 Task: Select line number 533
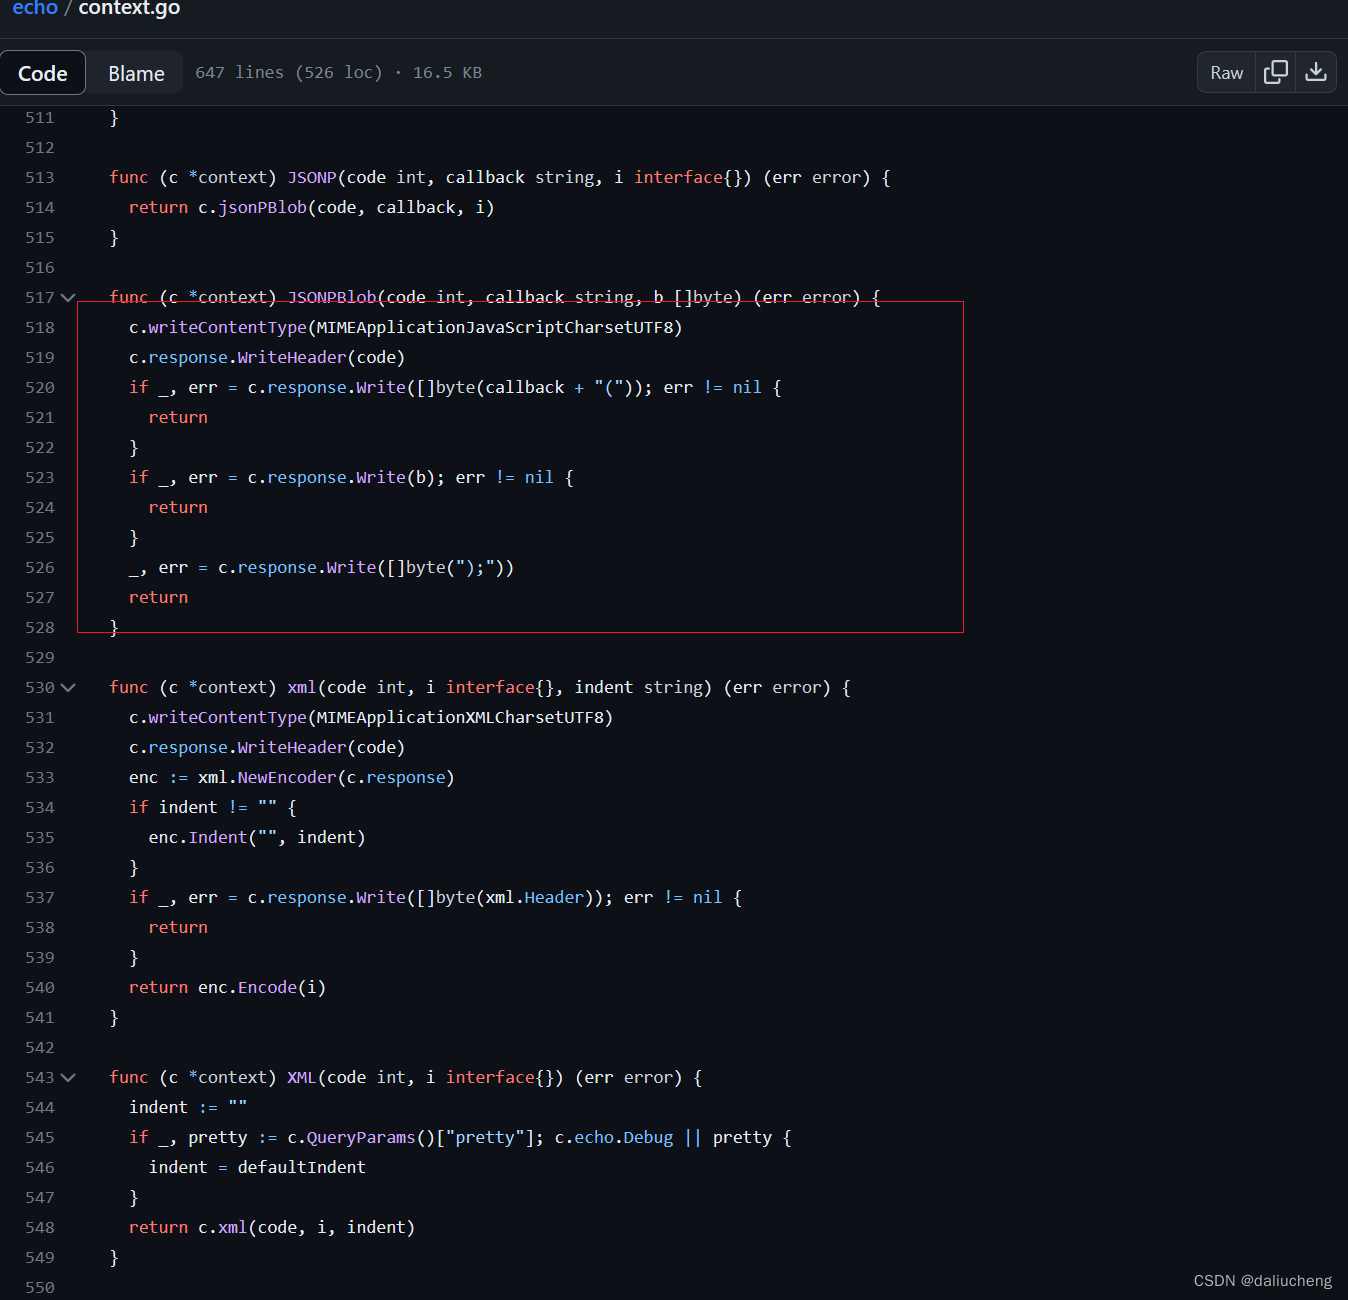(40, 777)
